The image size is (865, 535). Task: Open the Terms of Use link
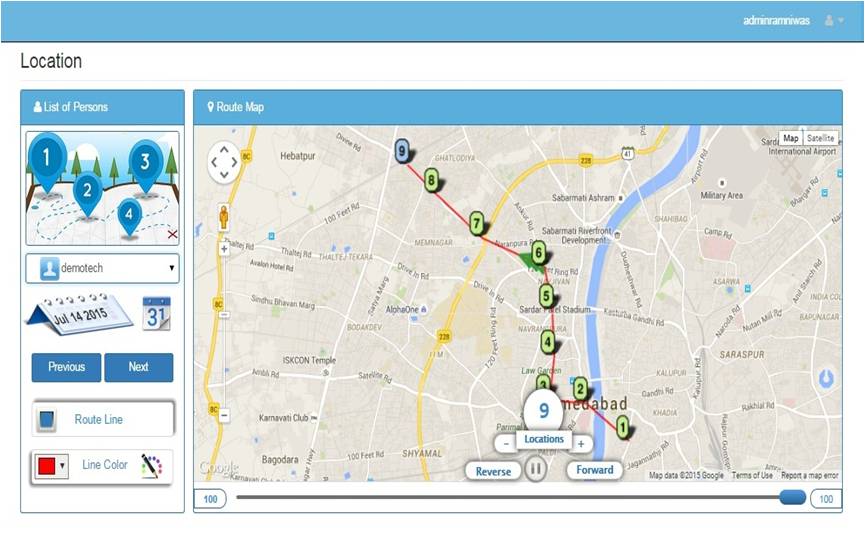752,475
